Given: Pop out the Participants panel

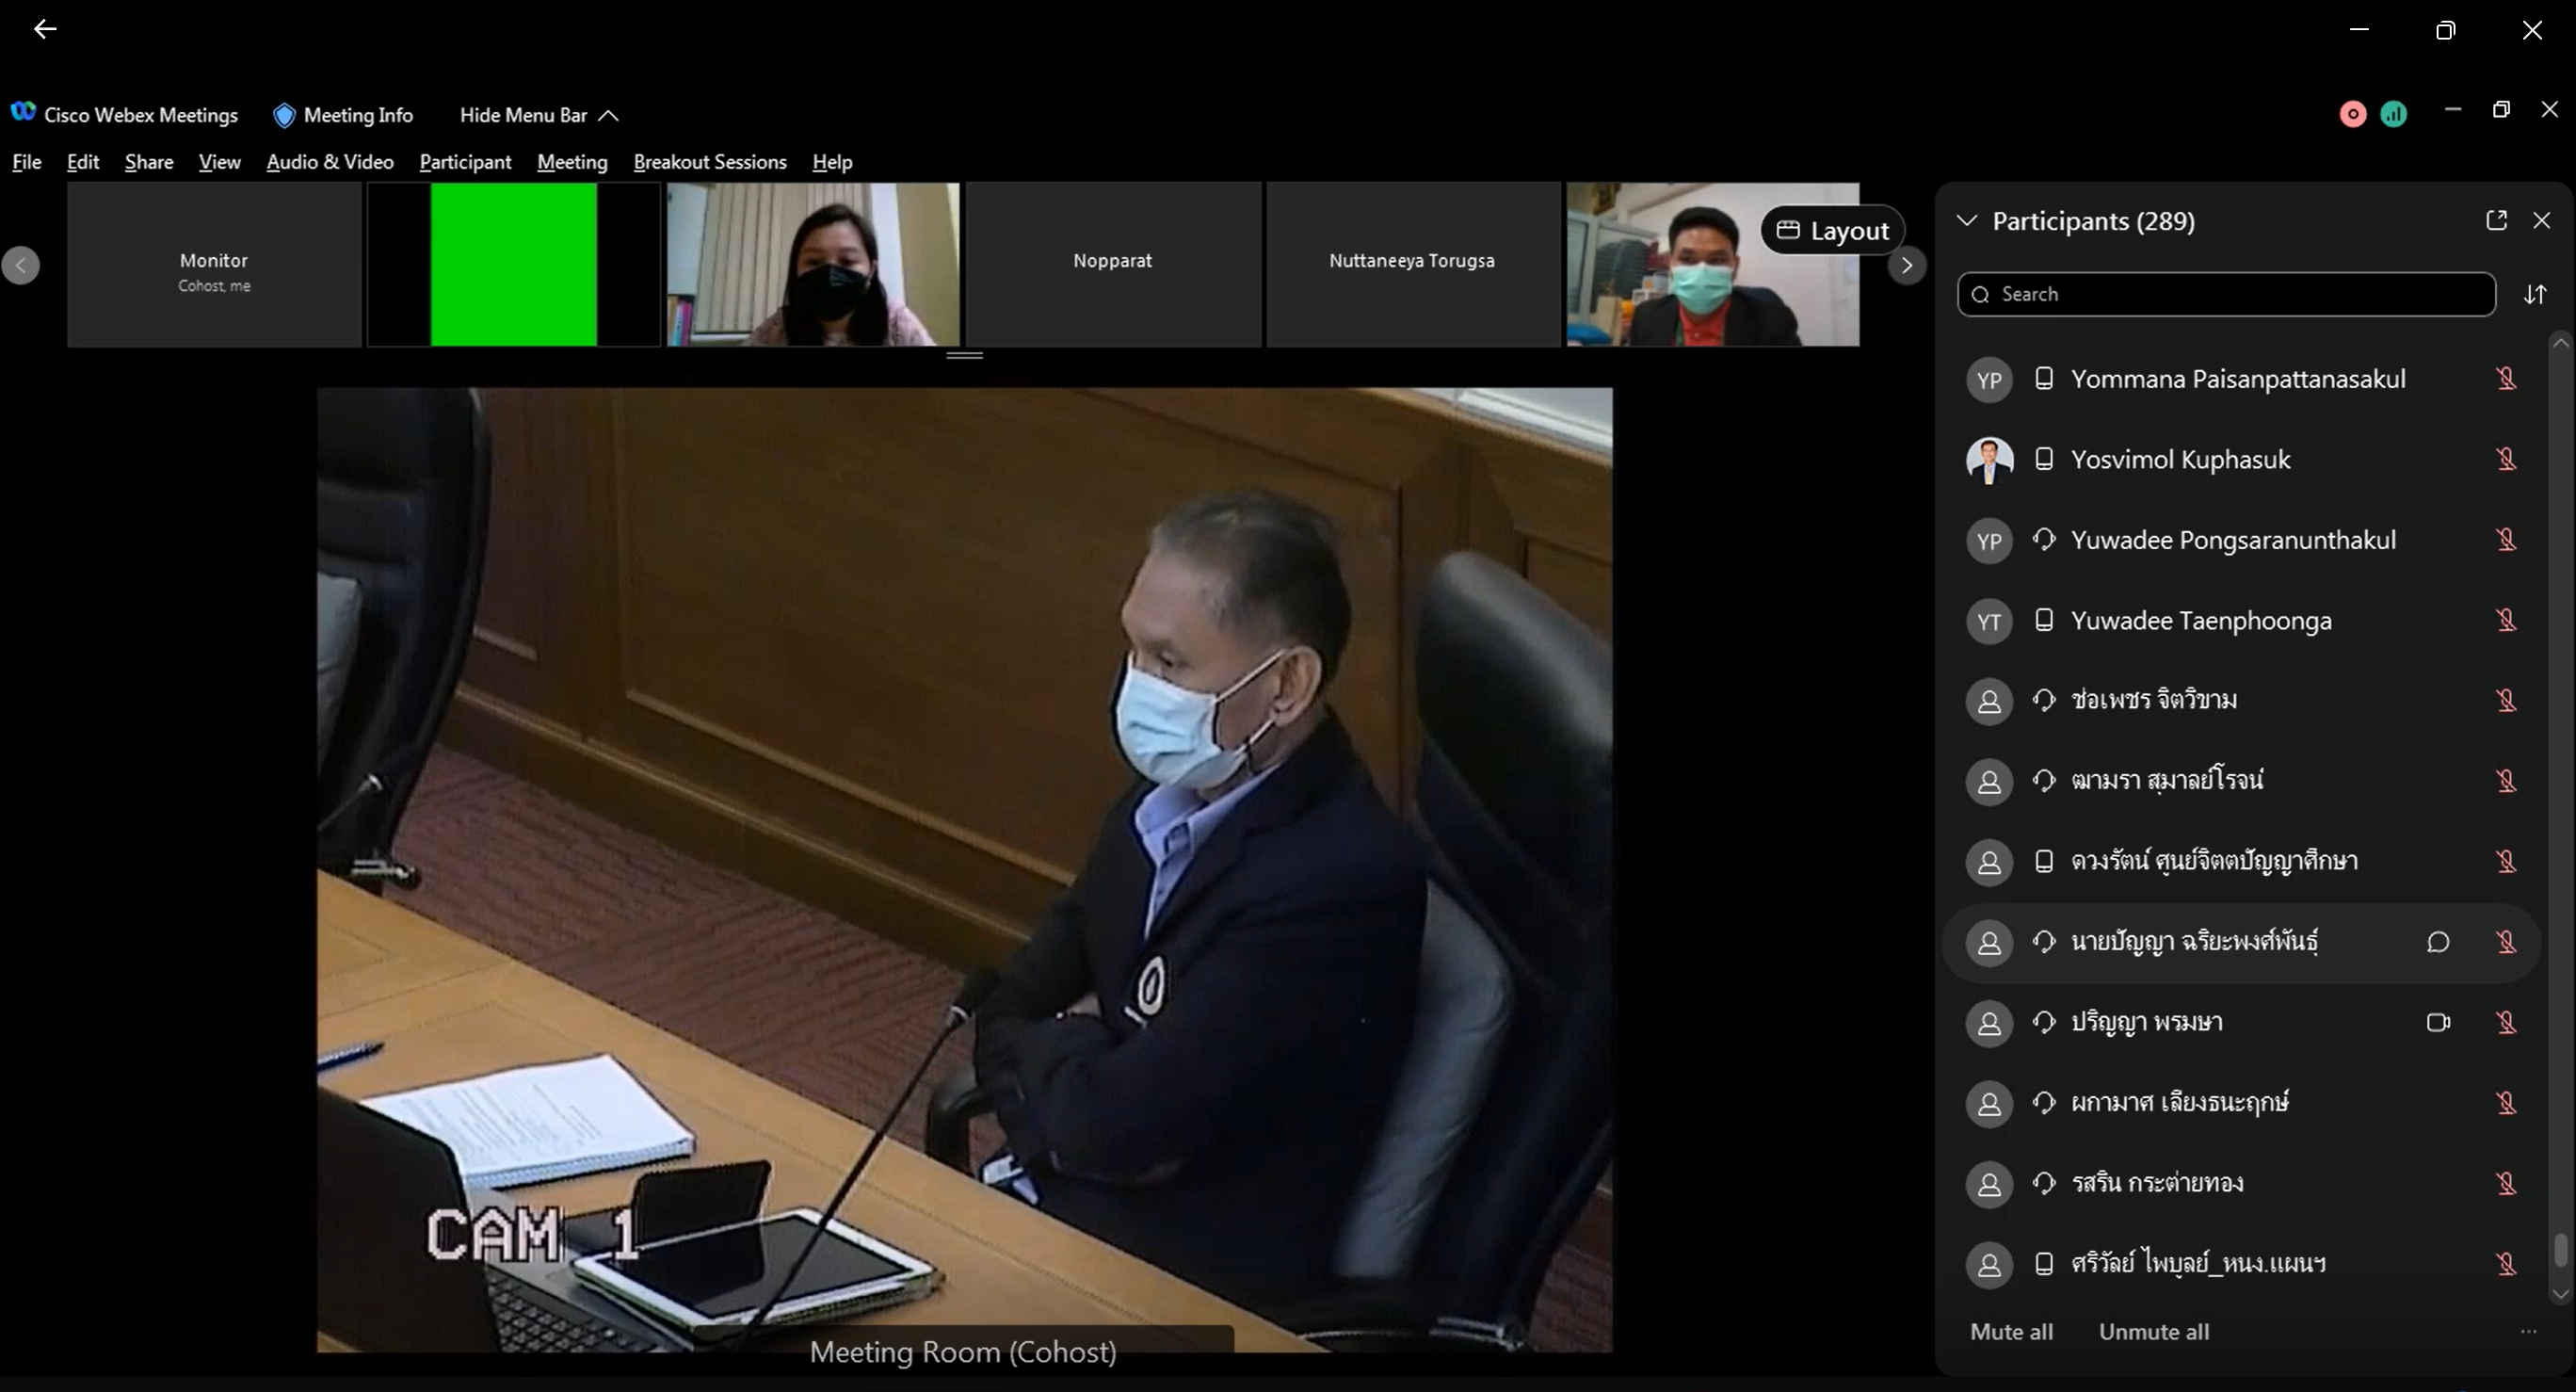Looking at the screenshot, I should click(2496, 220).
